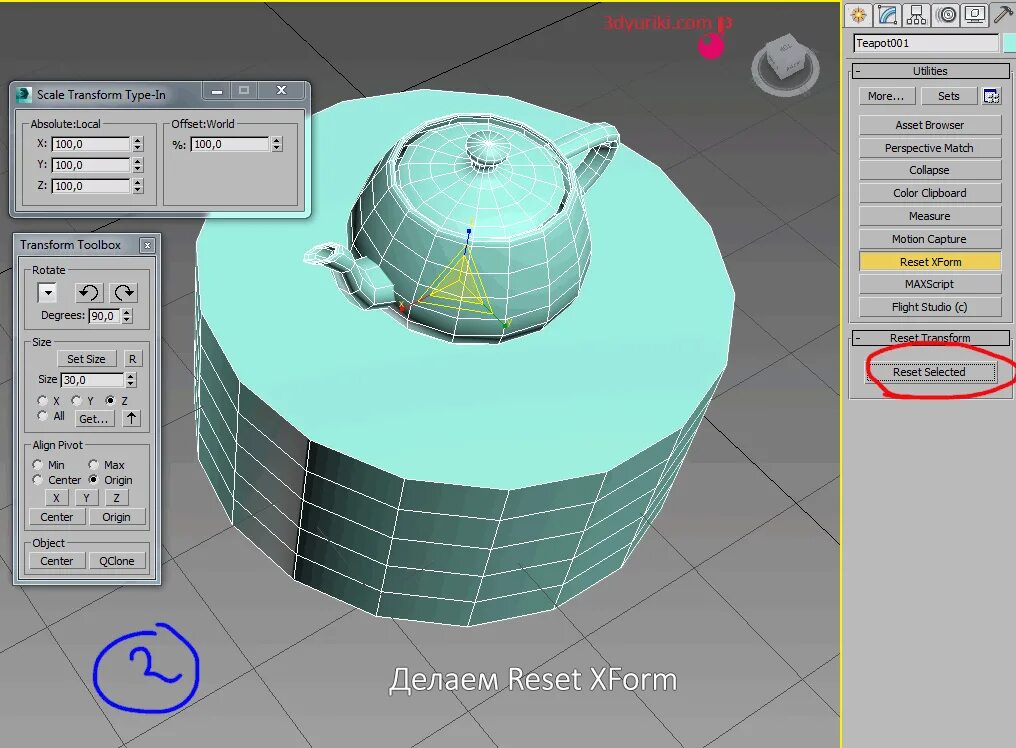This screenshot has width=1016, height=748.
Task: Open the Modify command panel tab
Action: point(888,15)
